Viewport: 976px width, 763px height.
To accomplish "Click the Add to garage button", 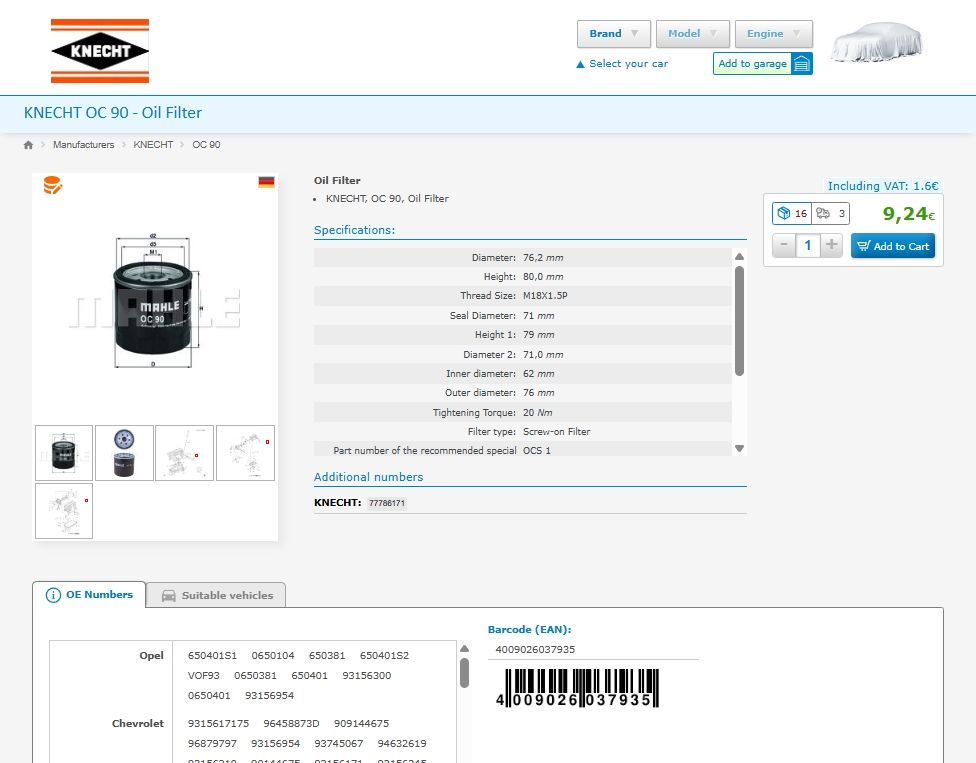I will [762, 64].
